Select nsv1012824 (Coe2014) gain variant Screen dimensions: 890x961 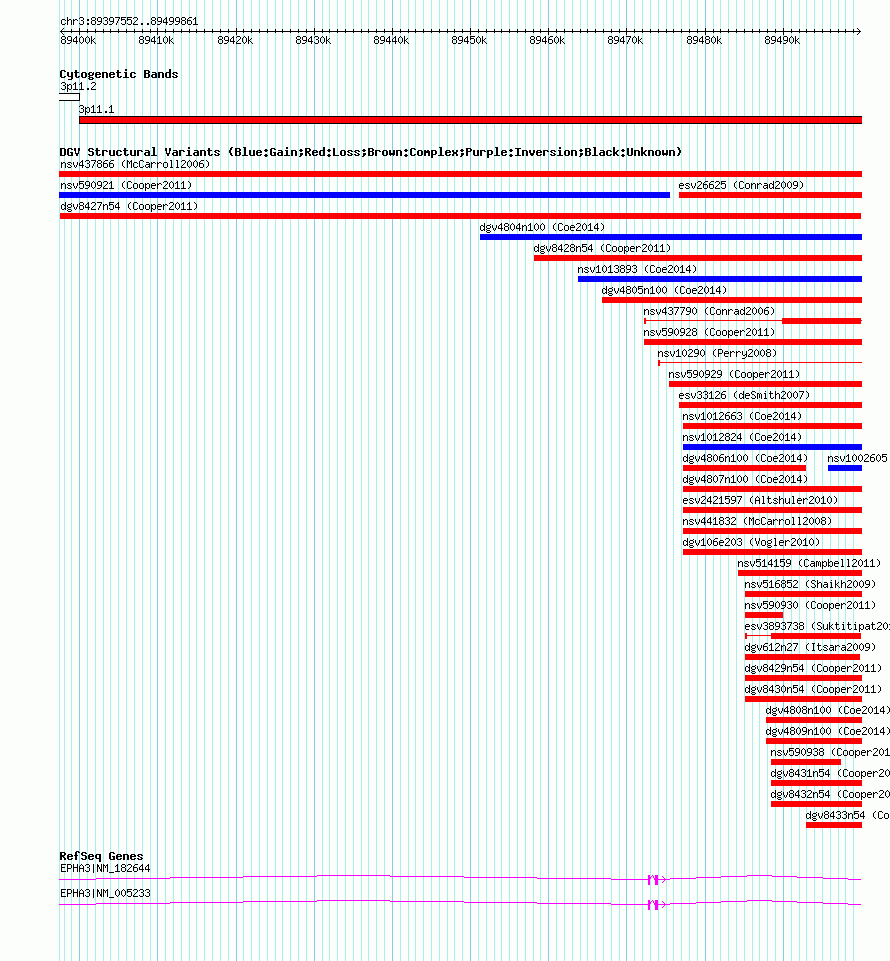click(772, 447)
